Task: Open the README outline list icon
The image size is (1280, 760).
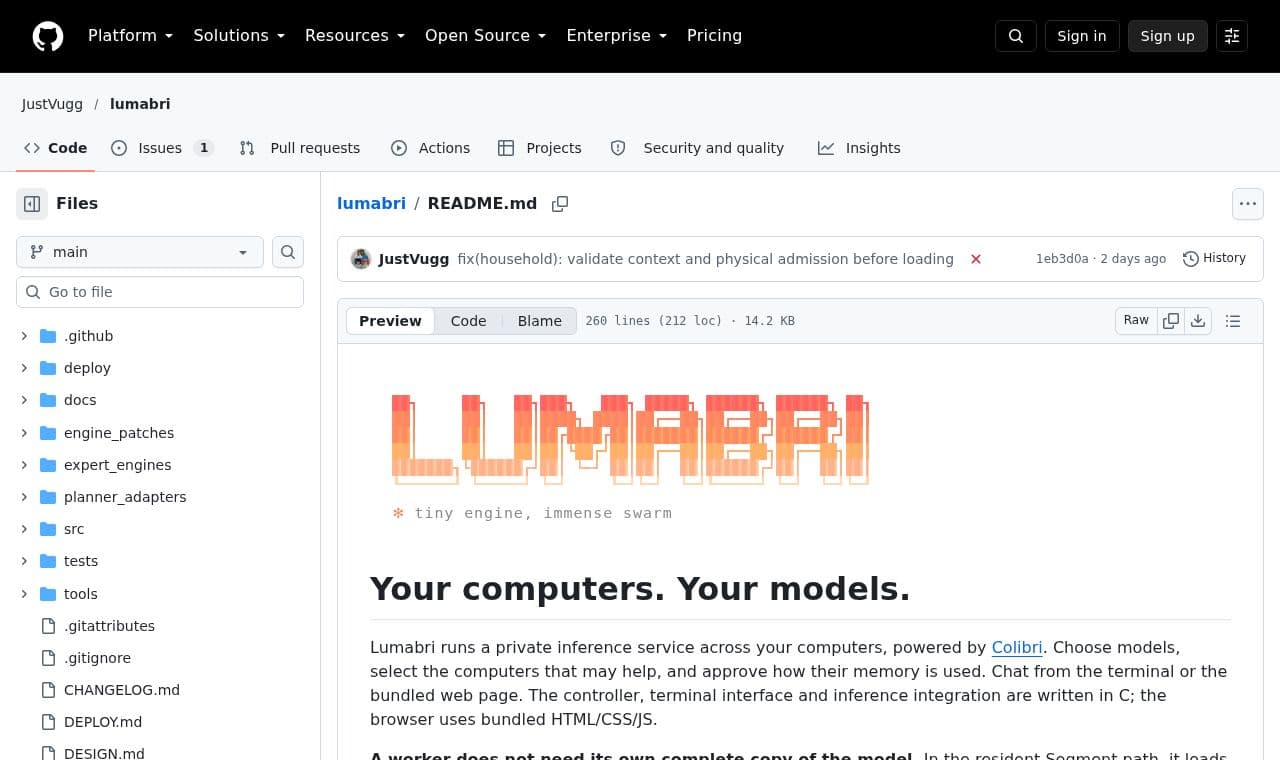Action: (x=1233, y=321)
